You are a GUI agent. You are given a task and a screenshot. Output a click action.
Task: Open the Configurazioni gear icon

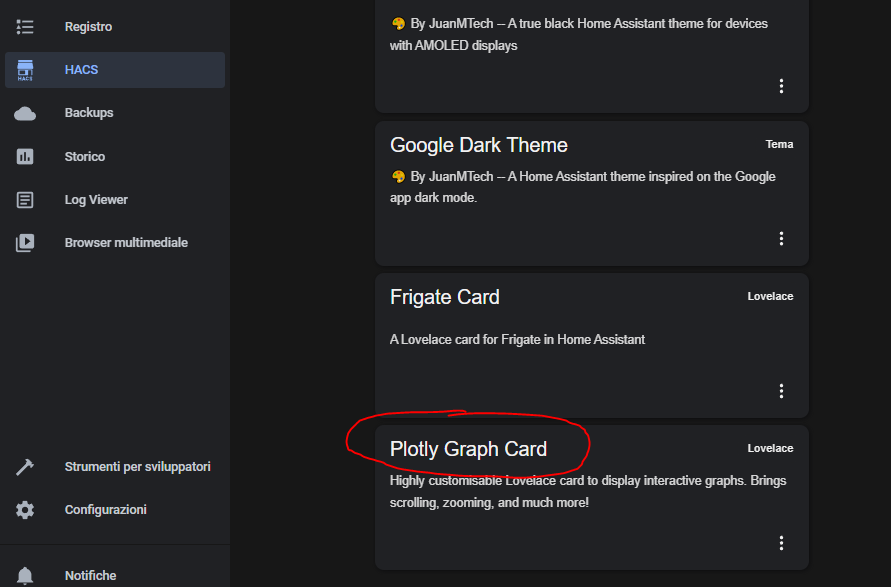click(x=25, y=509)
